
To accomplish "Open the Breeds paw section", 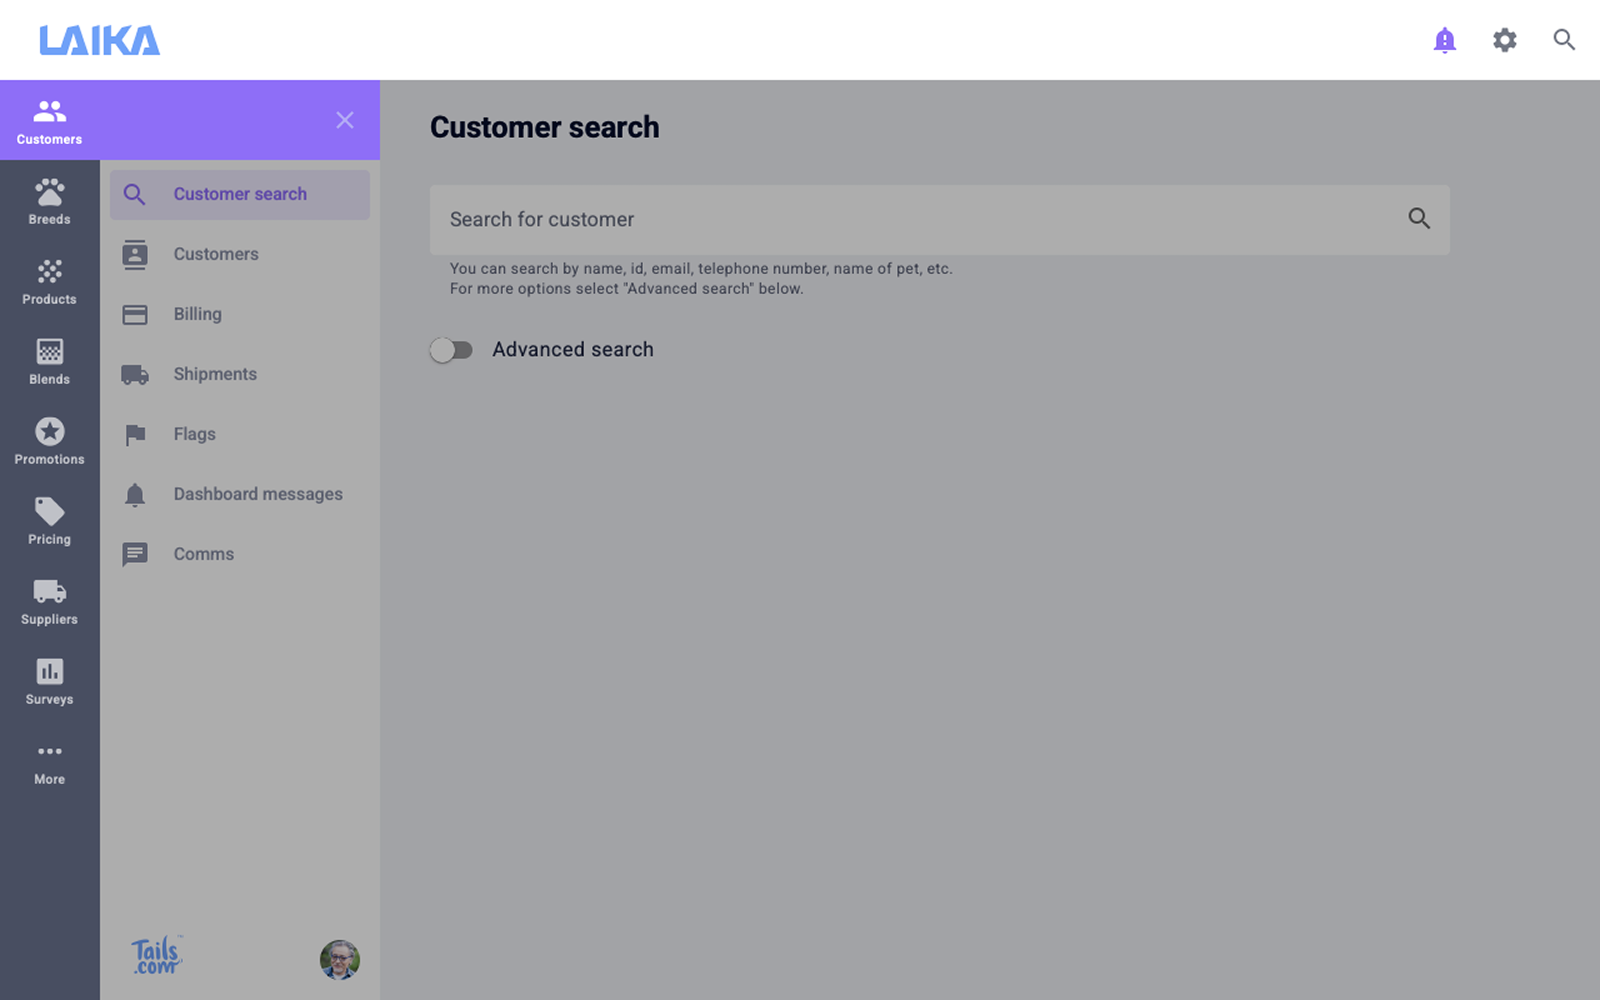I will click(x=49, y=201).
